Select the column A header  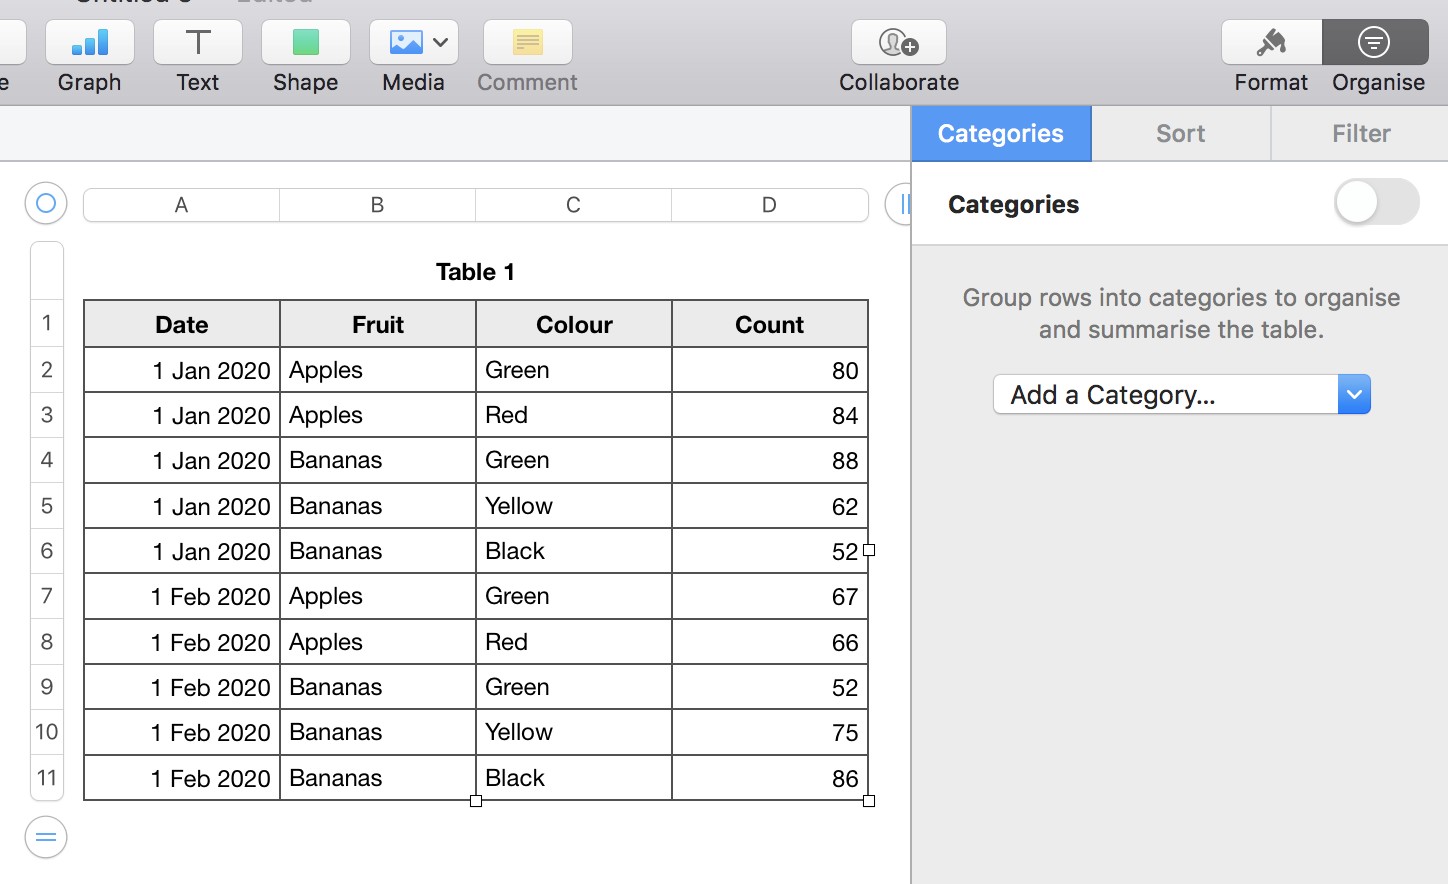click(181, 205)
